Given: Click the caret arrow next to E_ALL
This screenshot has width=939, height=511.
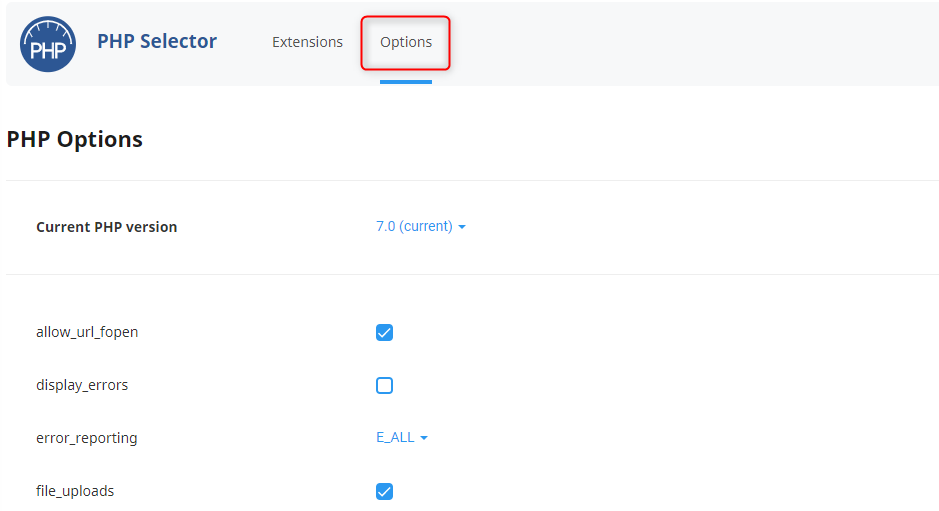Looking at the screenshot, I should pyautogui.click(x=424, y=438).
